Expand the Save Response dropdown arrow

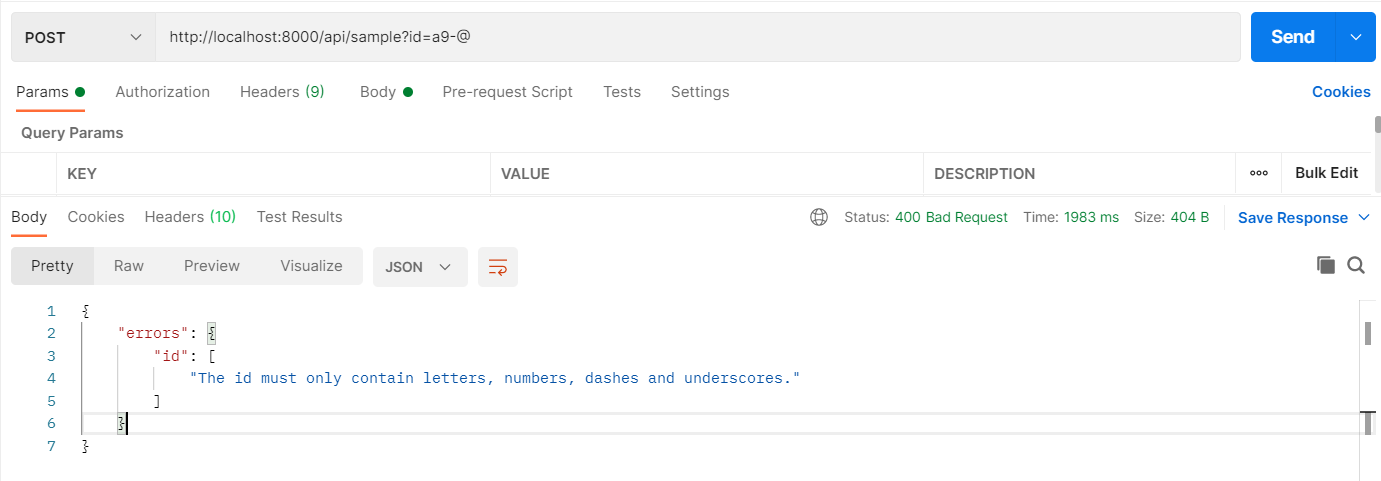(x=1365, y=218)
